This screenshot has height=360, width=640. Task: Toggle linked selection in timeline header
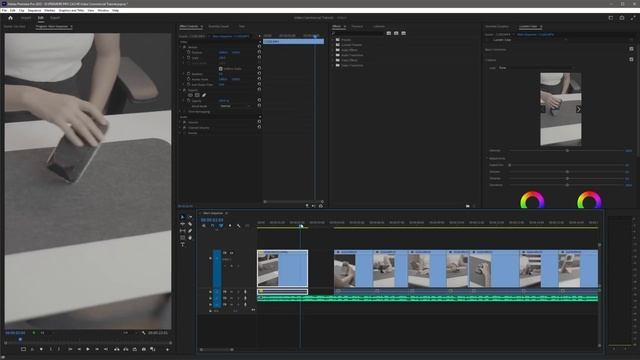pos(221,226)
